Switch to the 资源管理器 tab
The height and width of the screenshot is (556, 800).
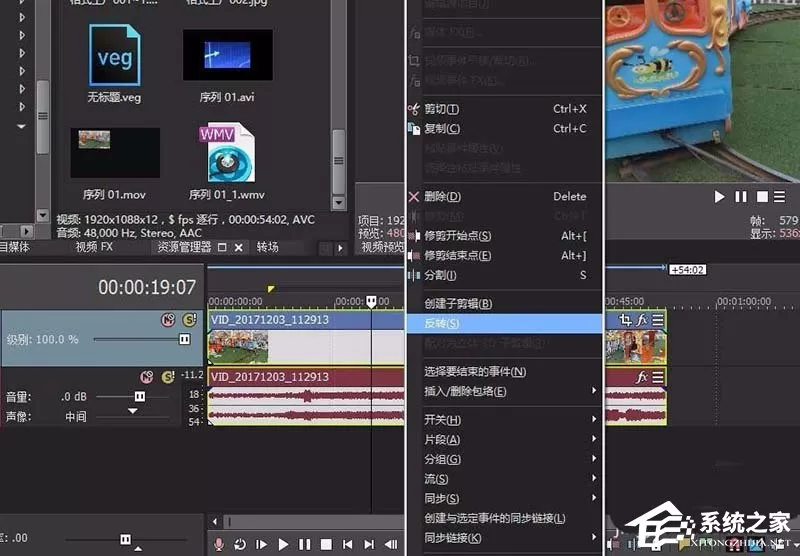pos(184,247)
